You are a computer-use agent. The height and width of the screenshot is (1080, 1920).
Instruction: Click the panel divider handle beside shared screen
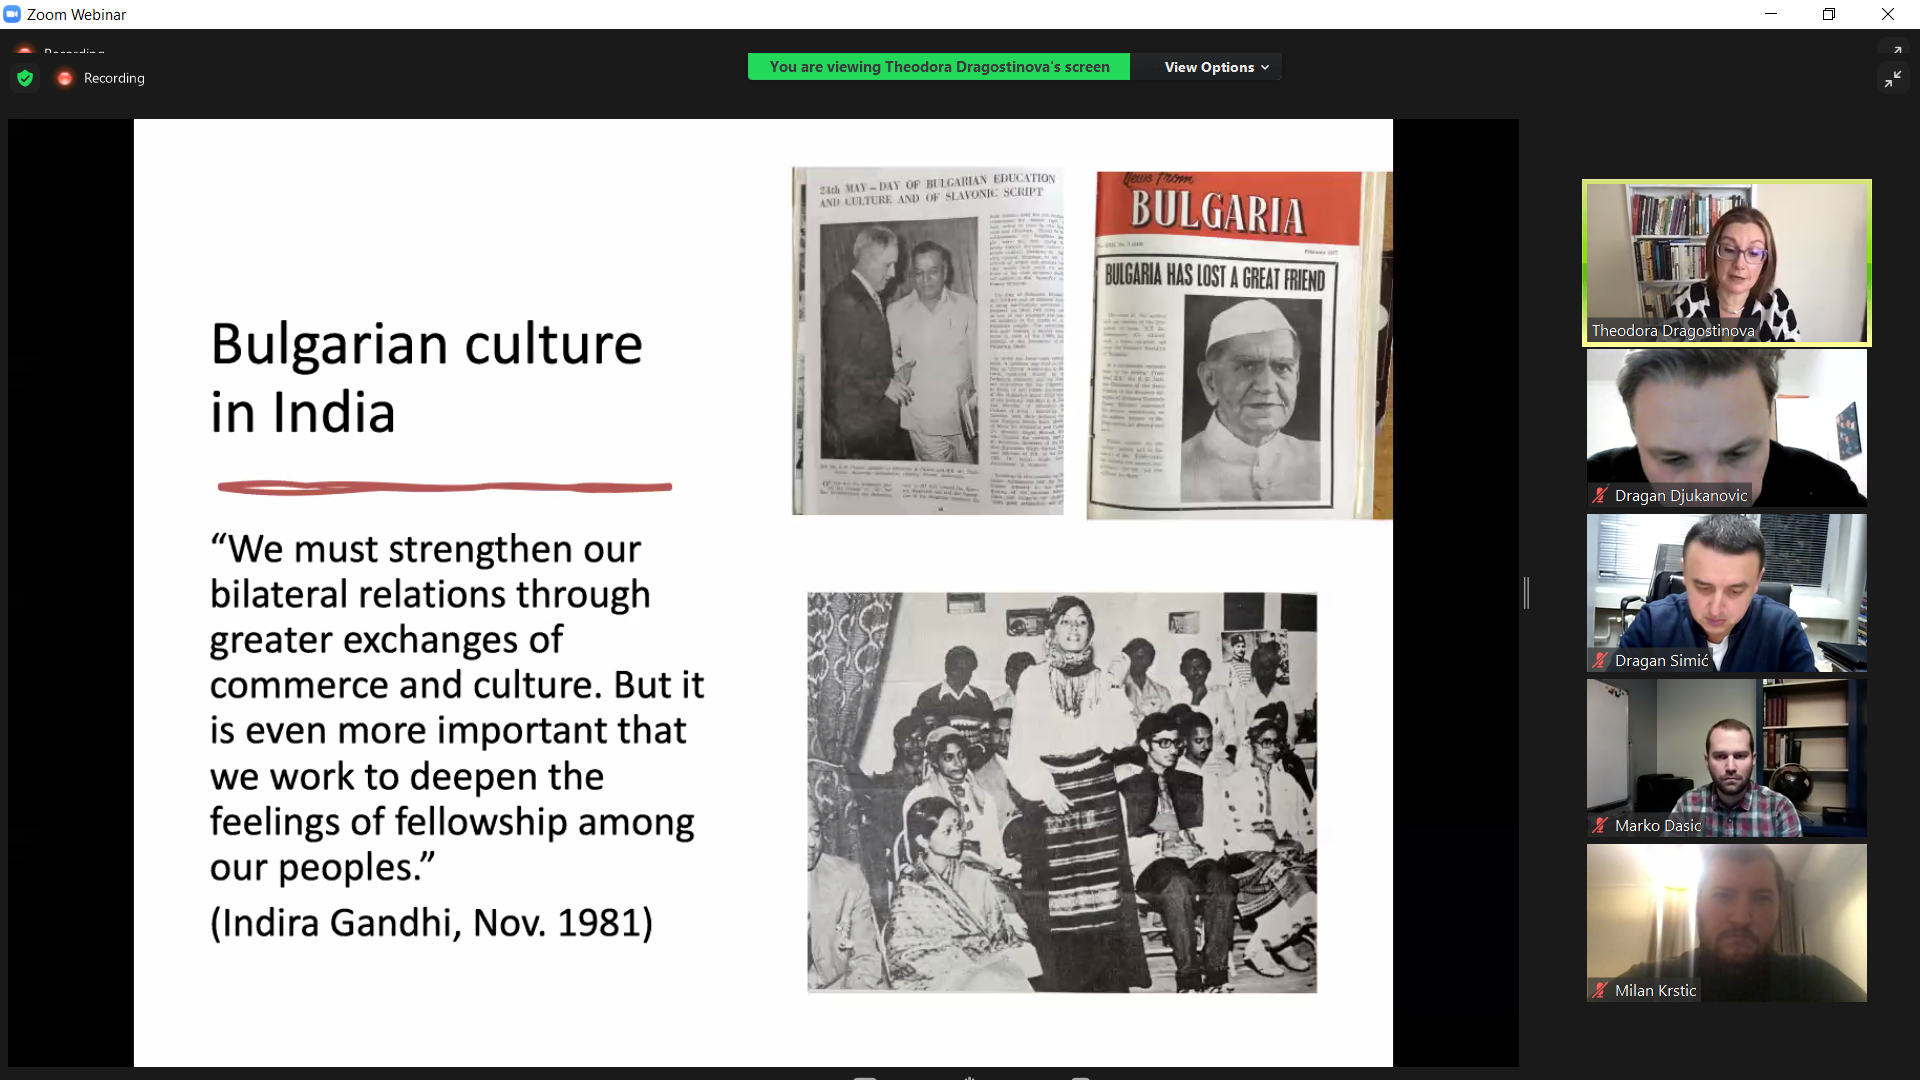tap(1526, 593)
